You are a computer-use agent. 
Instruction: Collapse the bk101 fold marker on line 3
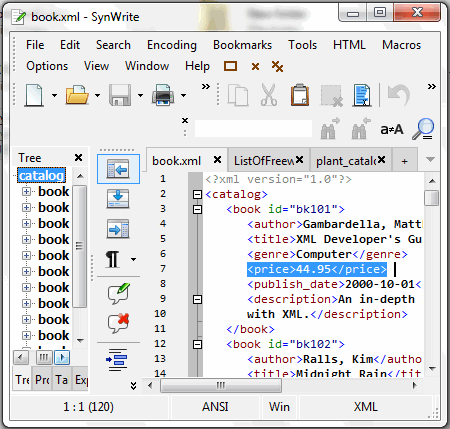(198, 209)
